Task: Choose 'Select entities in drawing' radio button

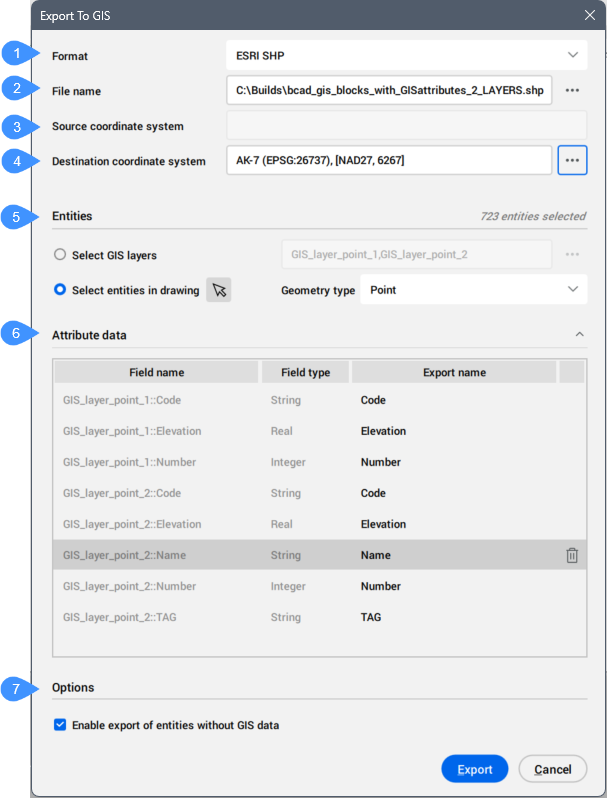Action: (x=61, y=290)
